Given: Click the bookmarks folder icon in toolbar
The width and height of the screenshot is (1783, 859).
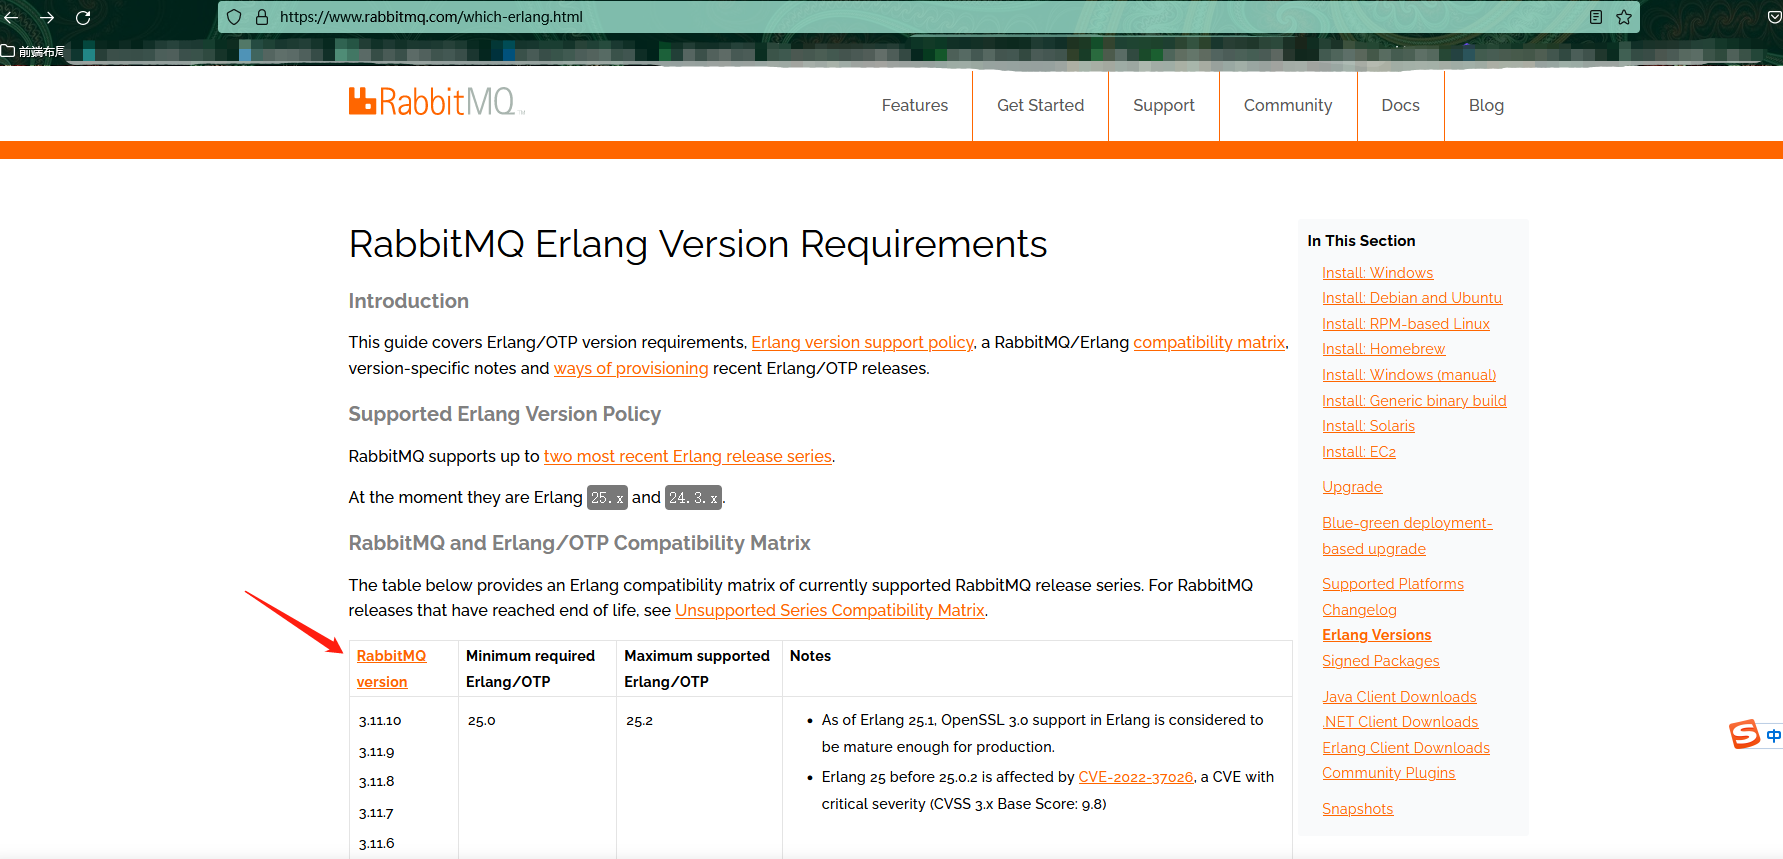Looking at the screenshot, I should click(8, 51).
